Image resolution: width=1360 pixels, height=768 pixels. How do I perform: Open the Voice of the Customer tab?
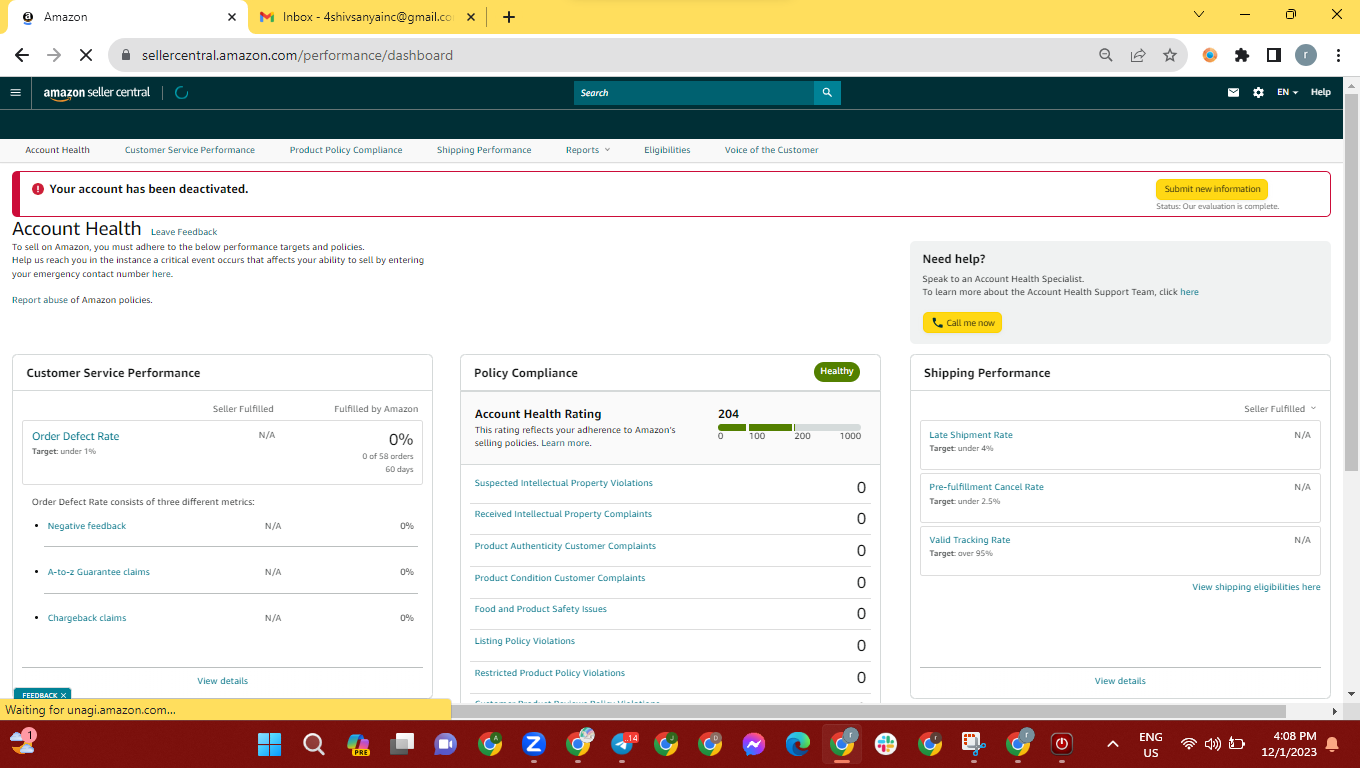pos(772,150)
